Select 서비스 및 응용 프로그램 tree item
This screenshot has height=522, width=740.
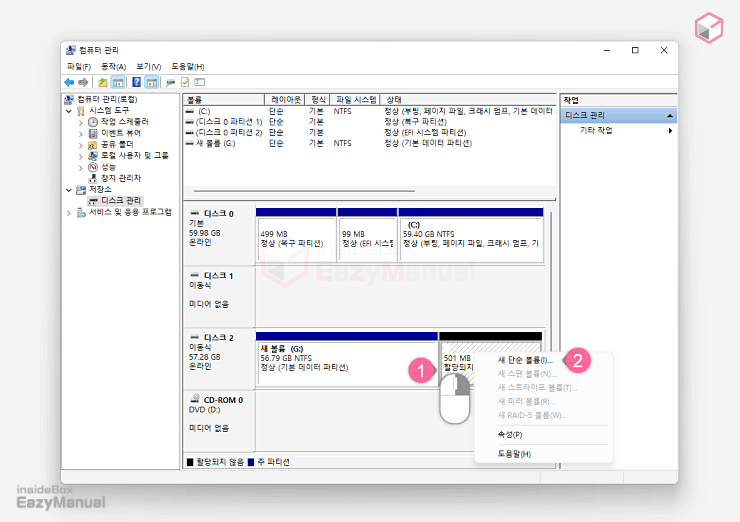click(x=130, y=212)
